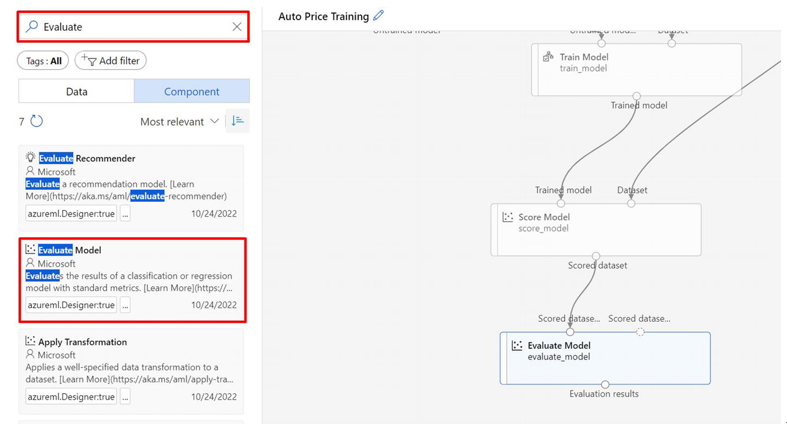
Task: Select the Evaluate Model component card
Action: click(x=133, y=280)
